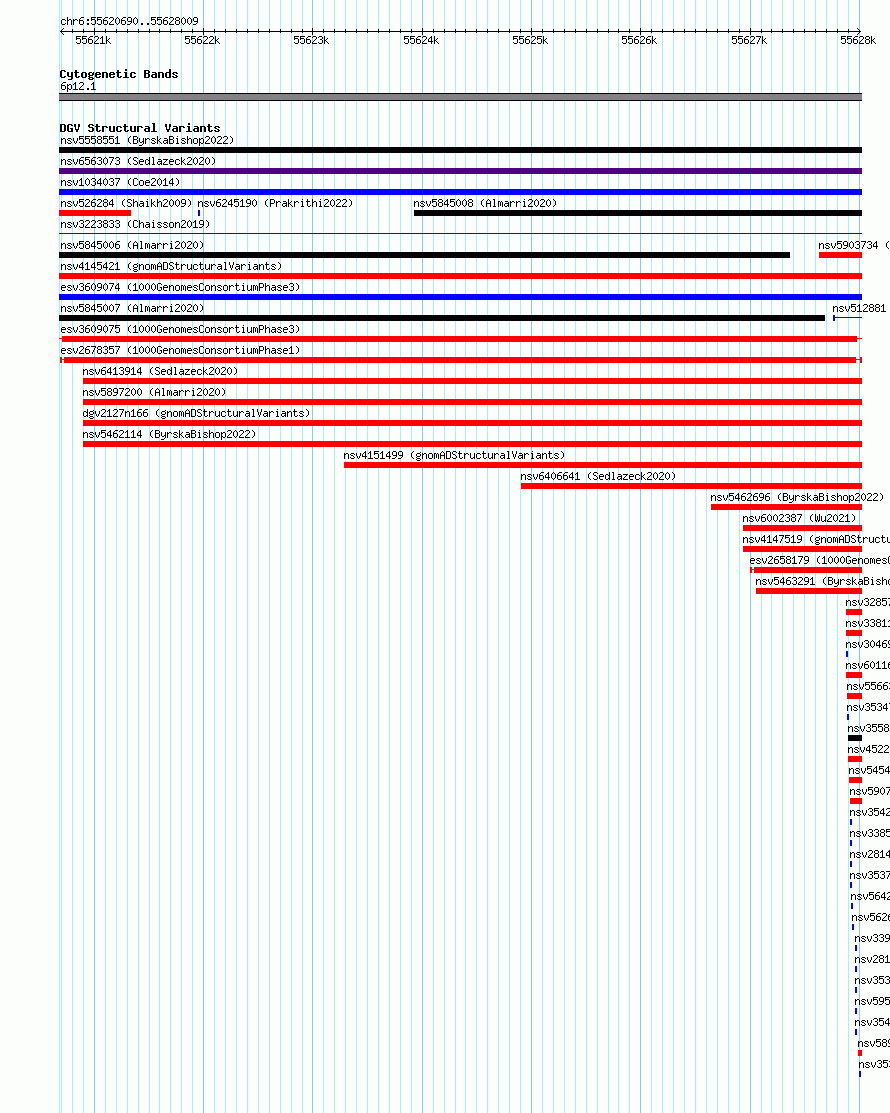Select the nsv5903734 variant label
Screen dimensions: 890x1113
coord(854,245)
